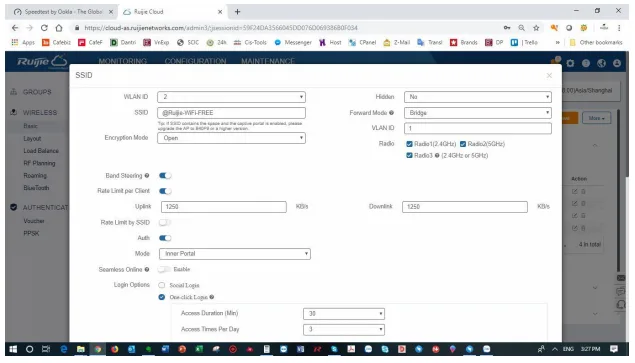Open Forward Mode dropdown
Viewport: 635px width, 363px height.
pos(478,113)
